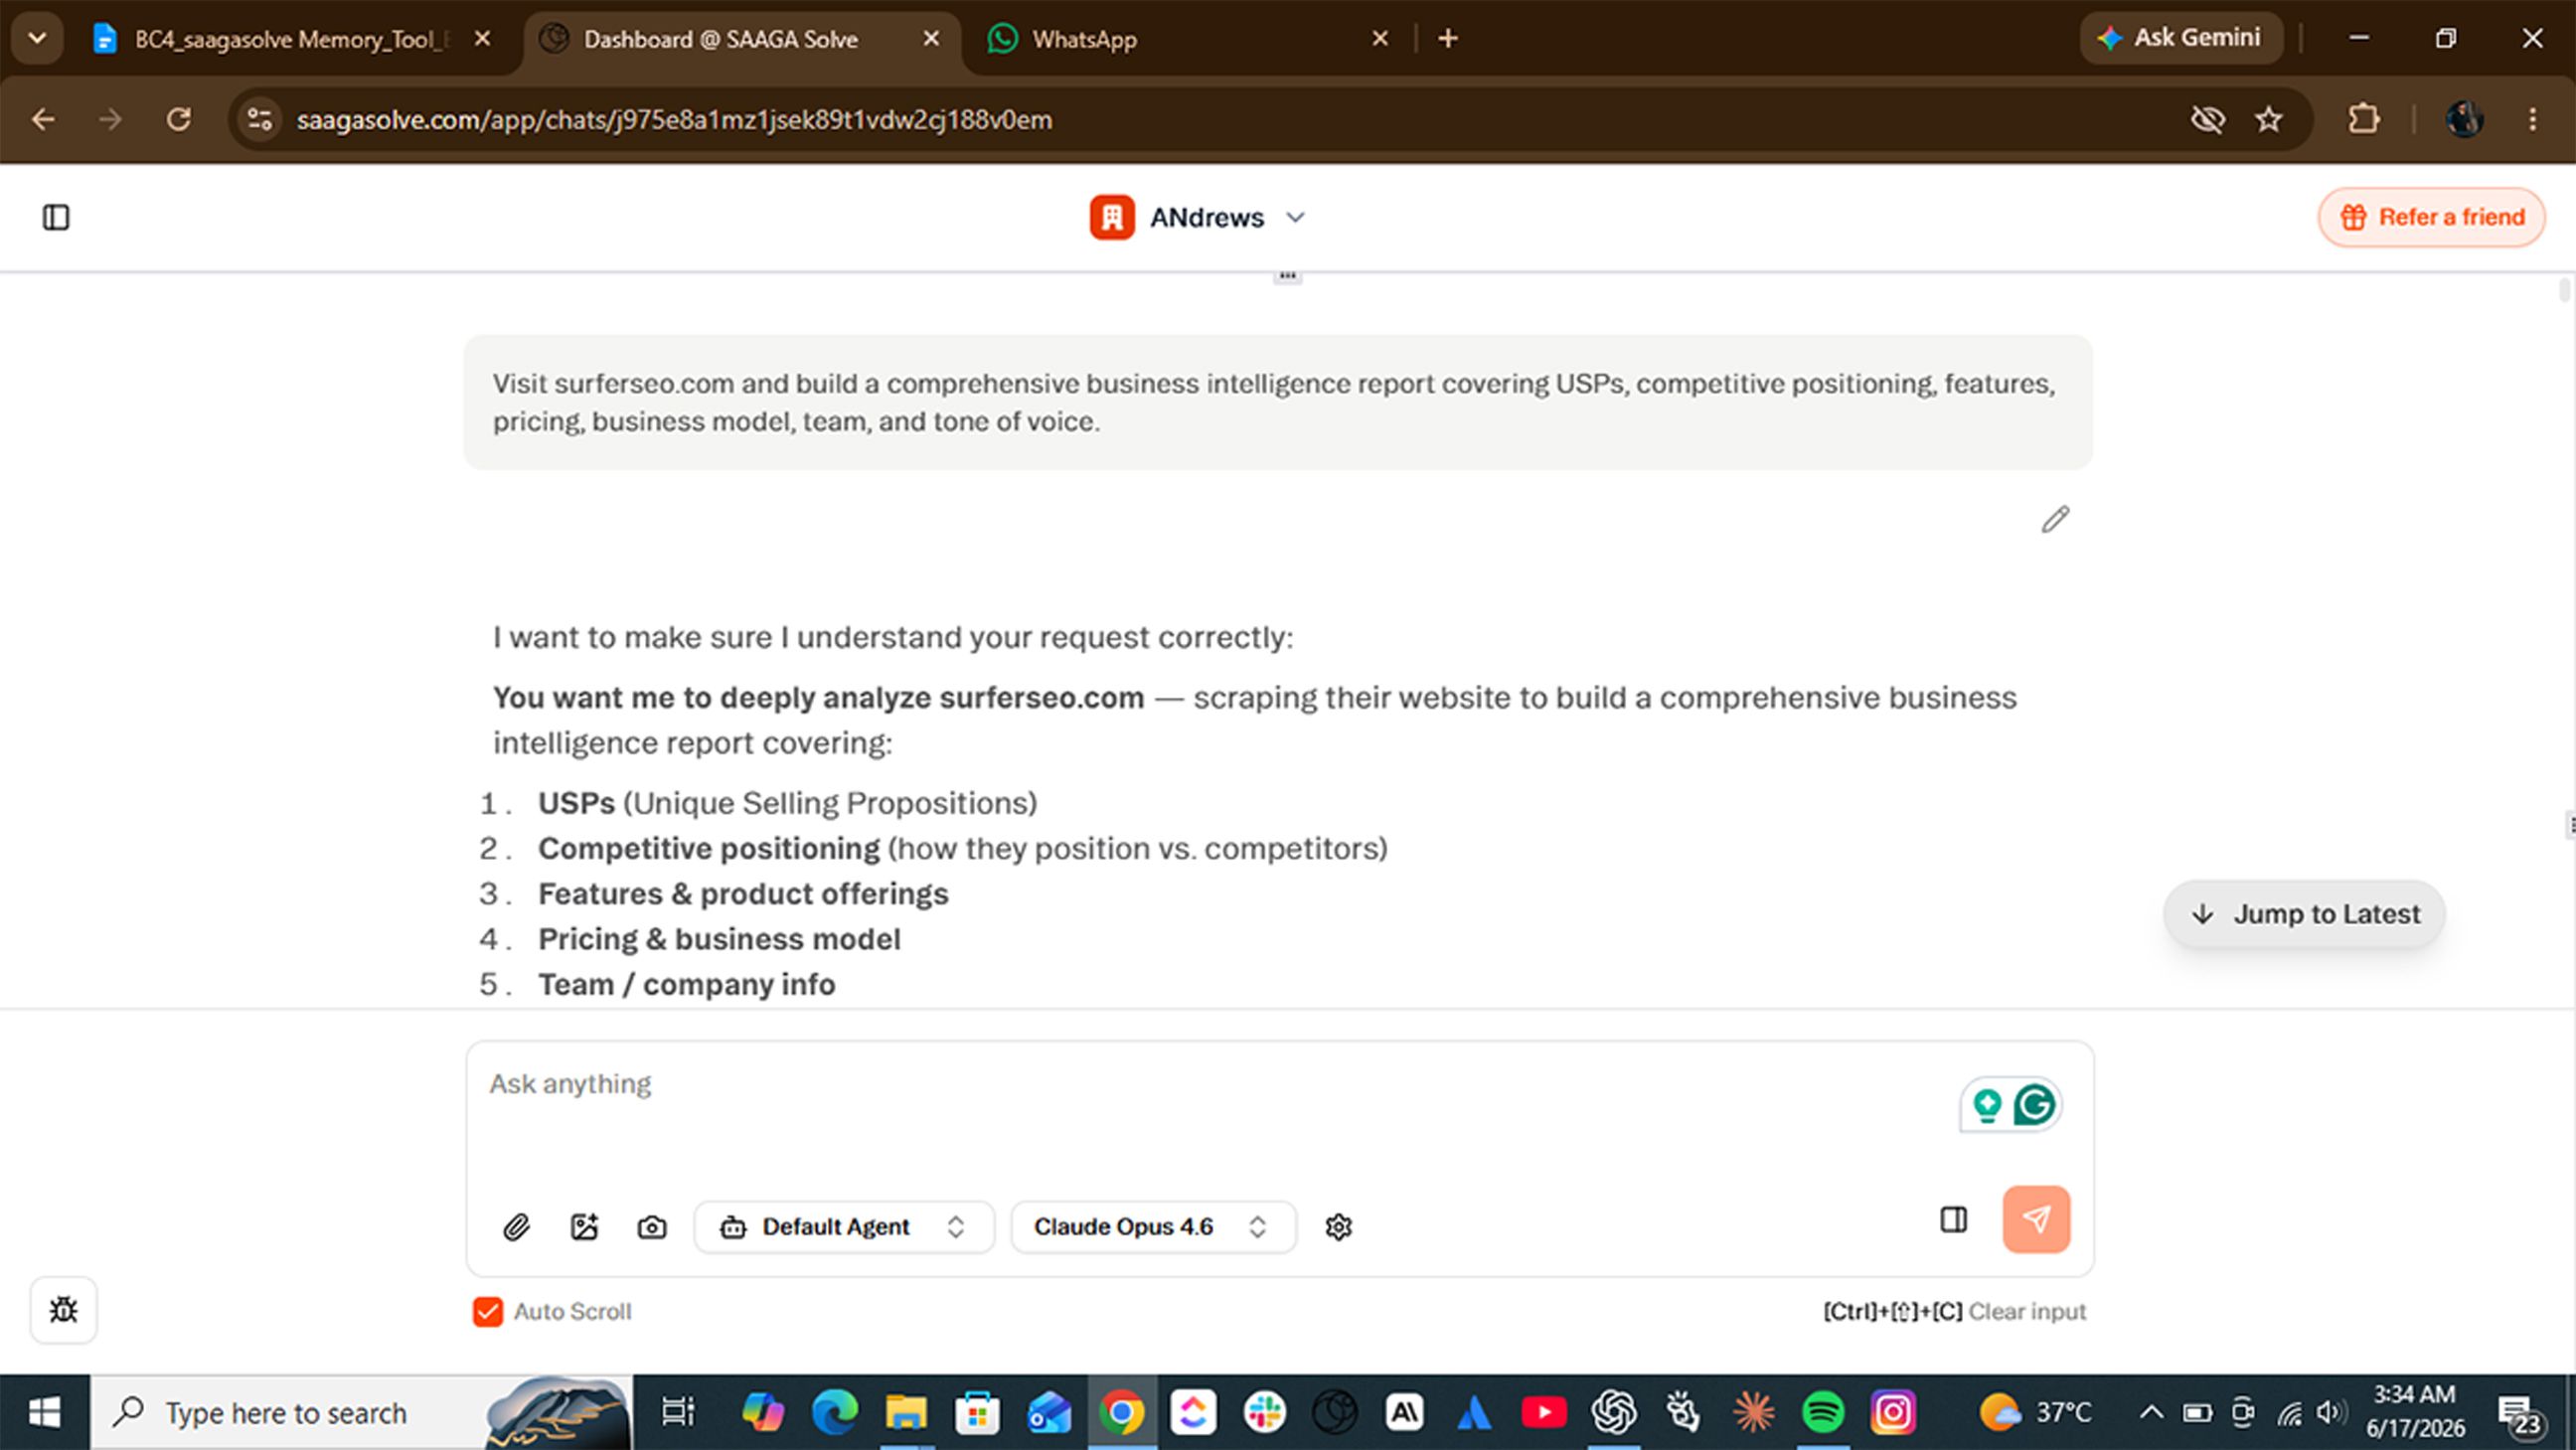Open a new browser tab

[x=1448, y=39]
